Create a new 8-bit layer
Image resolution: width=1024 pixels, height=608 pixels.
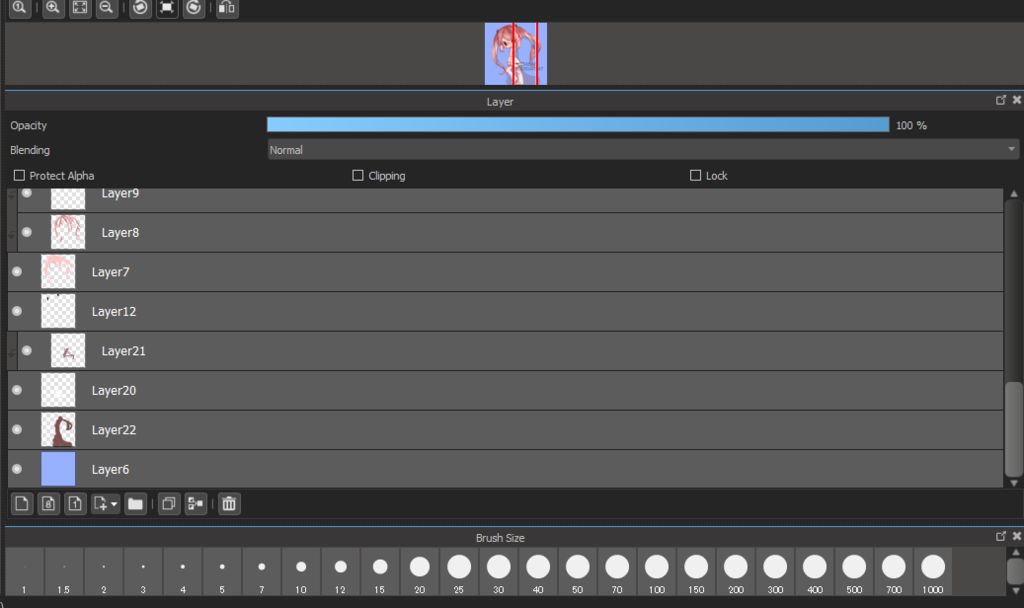pos(48,504)
